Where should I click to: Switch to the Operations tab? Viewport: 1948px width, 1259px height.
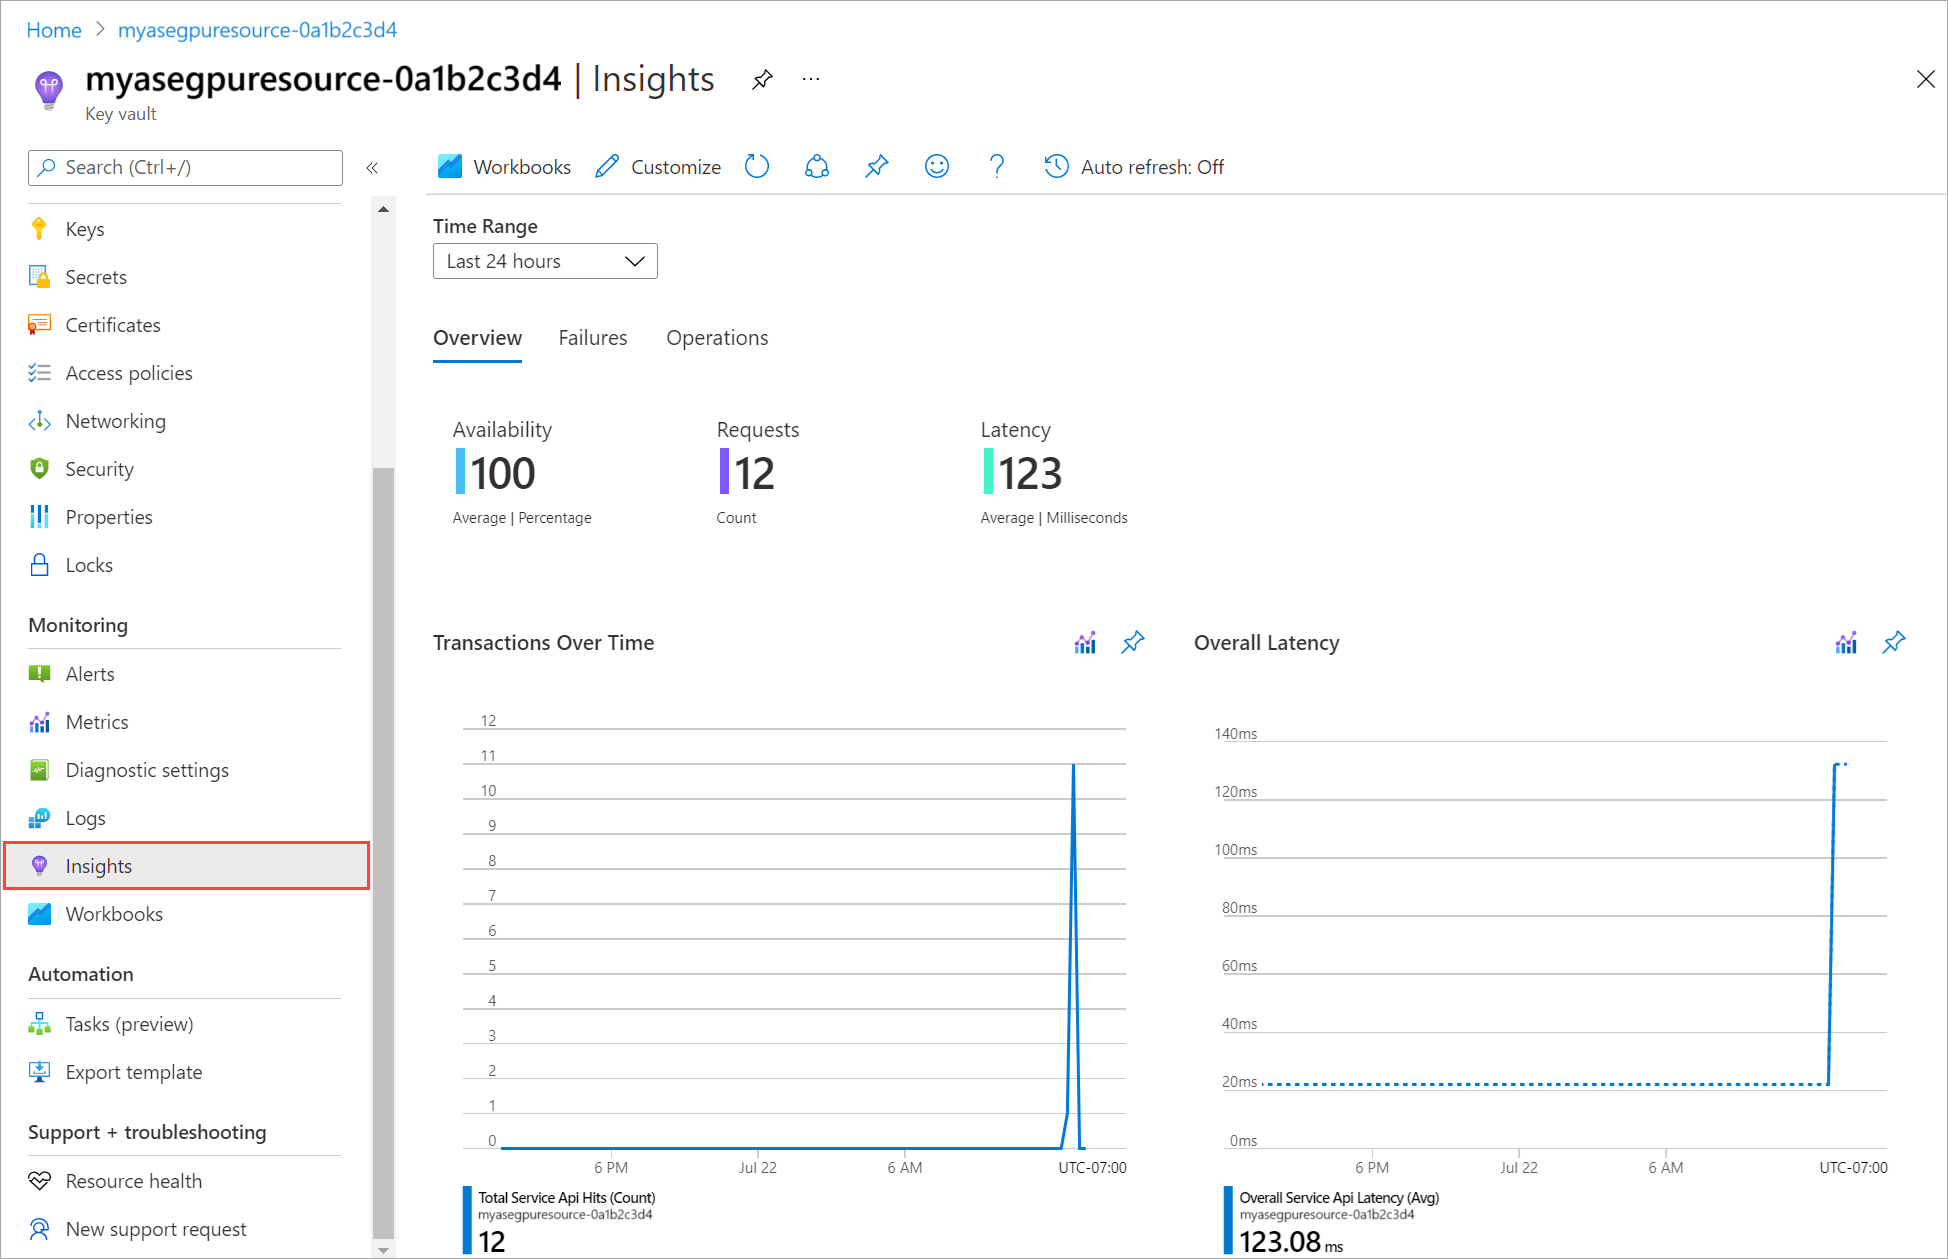click(x=717, y=338)
